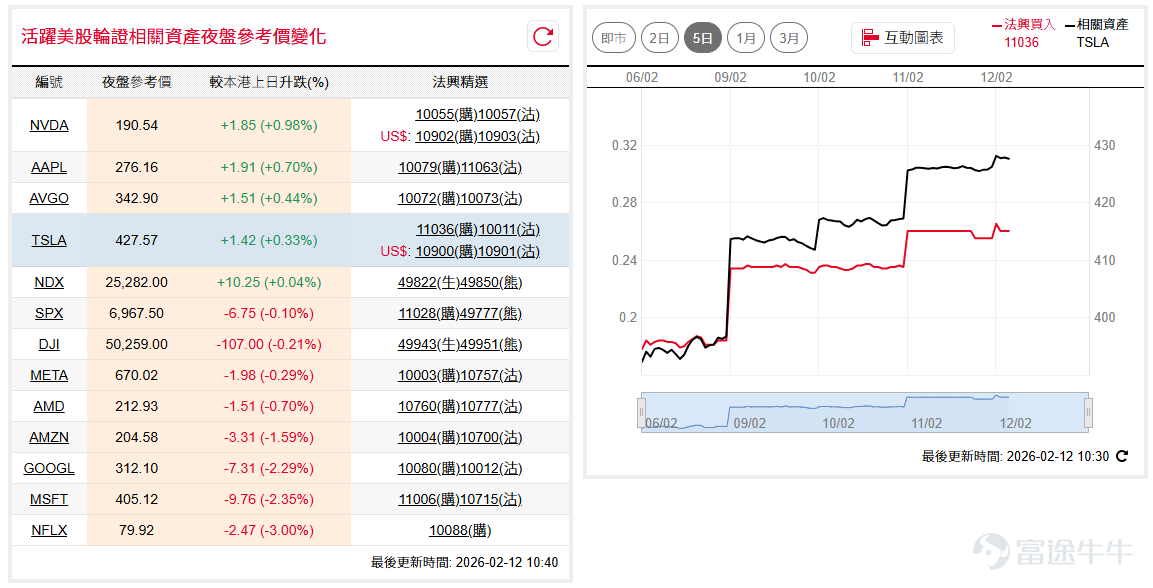The height and width of the screenshot is (588, 1153).
Task: Grab the left handle of chart range slider
Action: click(x=641, y=412)
